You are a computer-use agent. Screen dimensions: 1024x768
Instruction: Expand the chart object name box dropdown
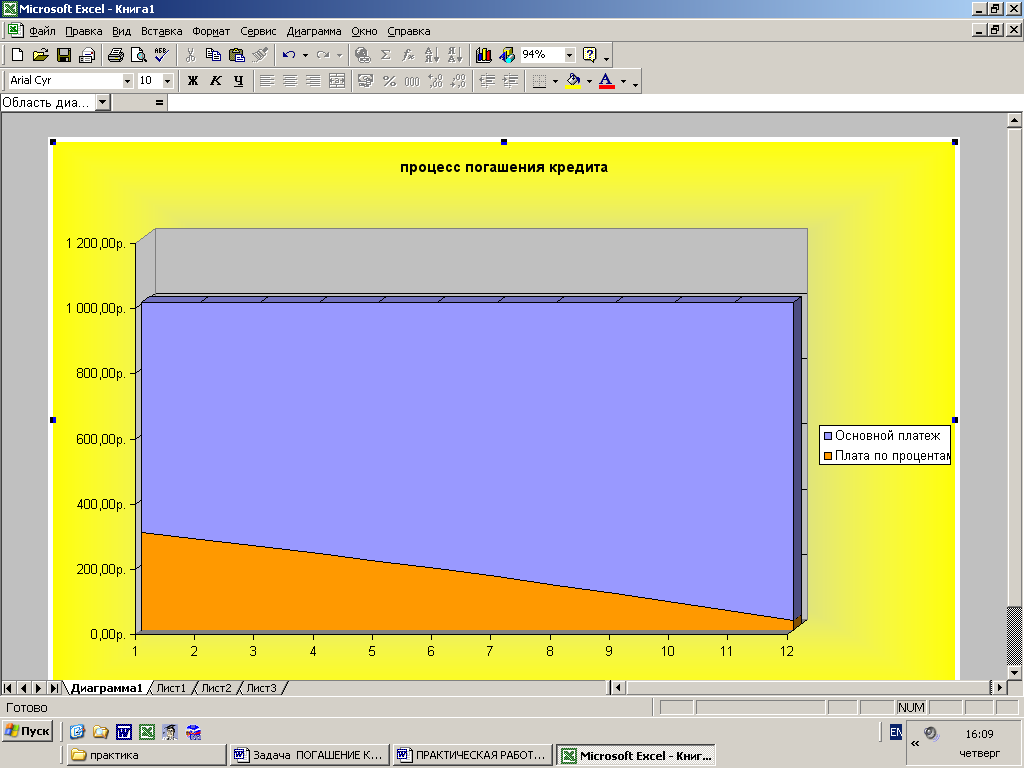click(x=103, y=103)
